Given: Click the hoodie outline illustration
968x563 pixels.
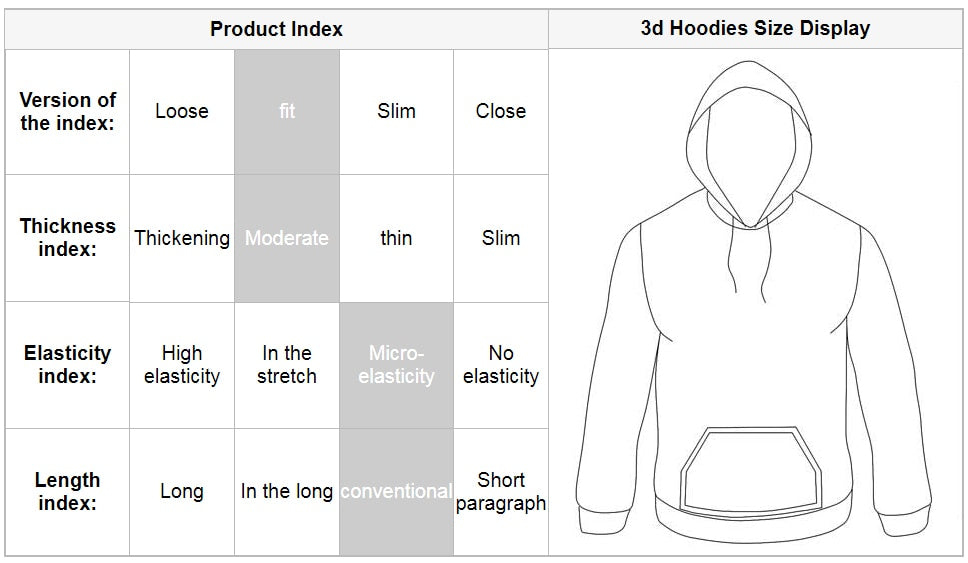Looking at the screenshot, I should (x=753, y=302).
